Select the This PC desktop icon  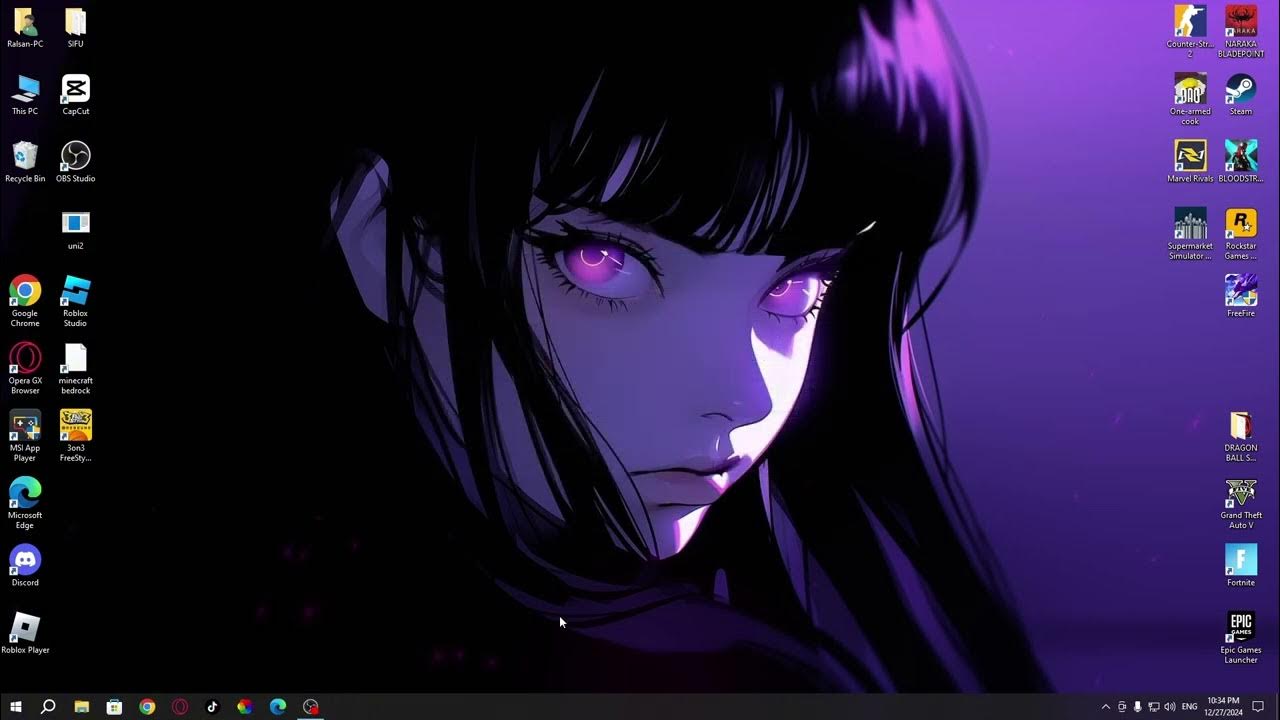tap(25, 95)
